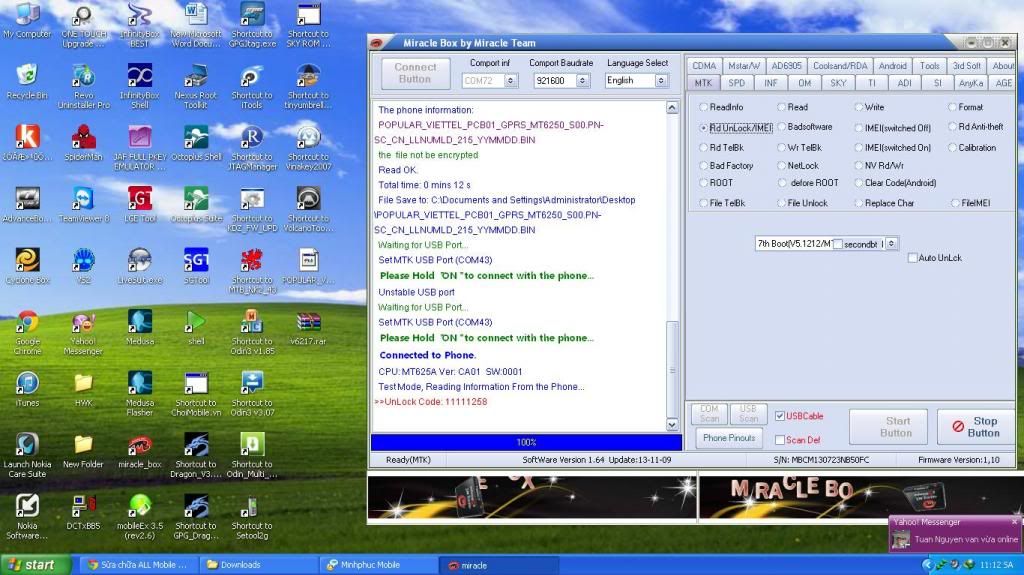Viewport: 1024px width, 575px height.
Task: Launch mobileEx 3.5 desktop icon
Action: click(x=140, y=517)
